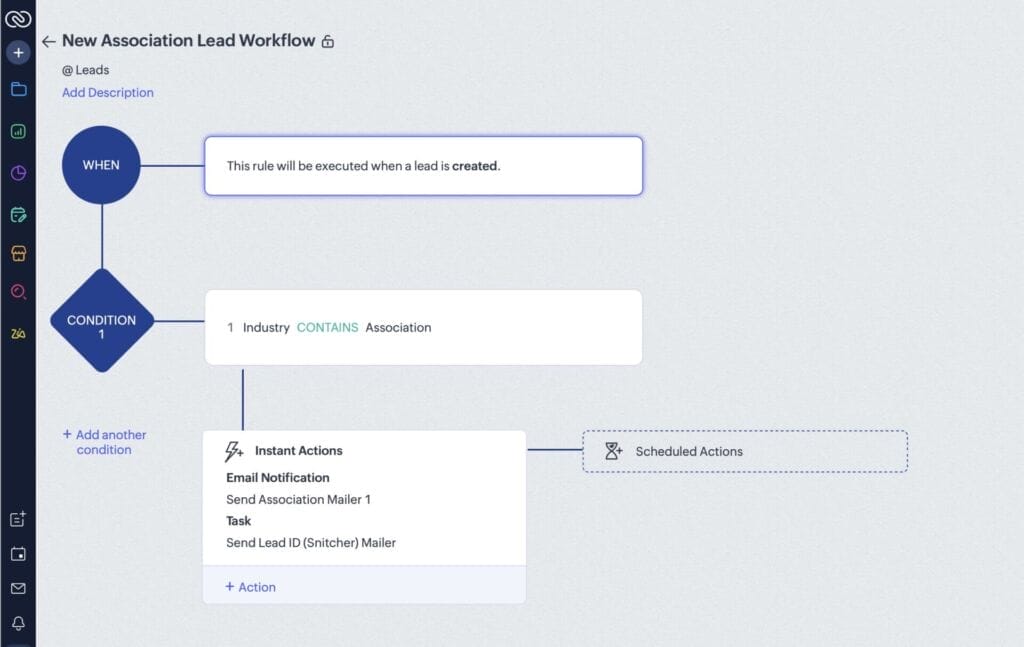Click the Add Description link

[x=107, y=92]
